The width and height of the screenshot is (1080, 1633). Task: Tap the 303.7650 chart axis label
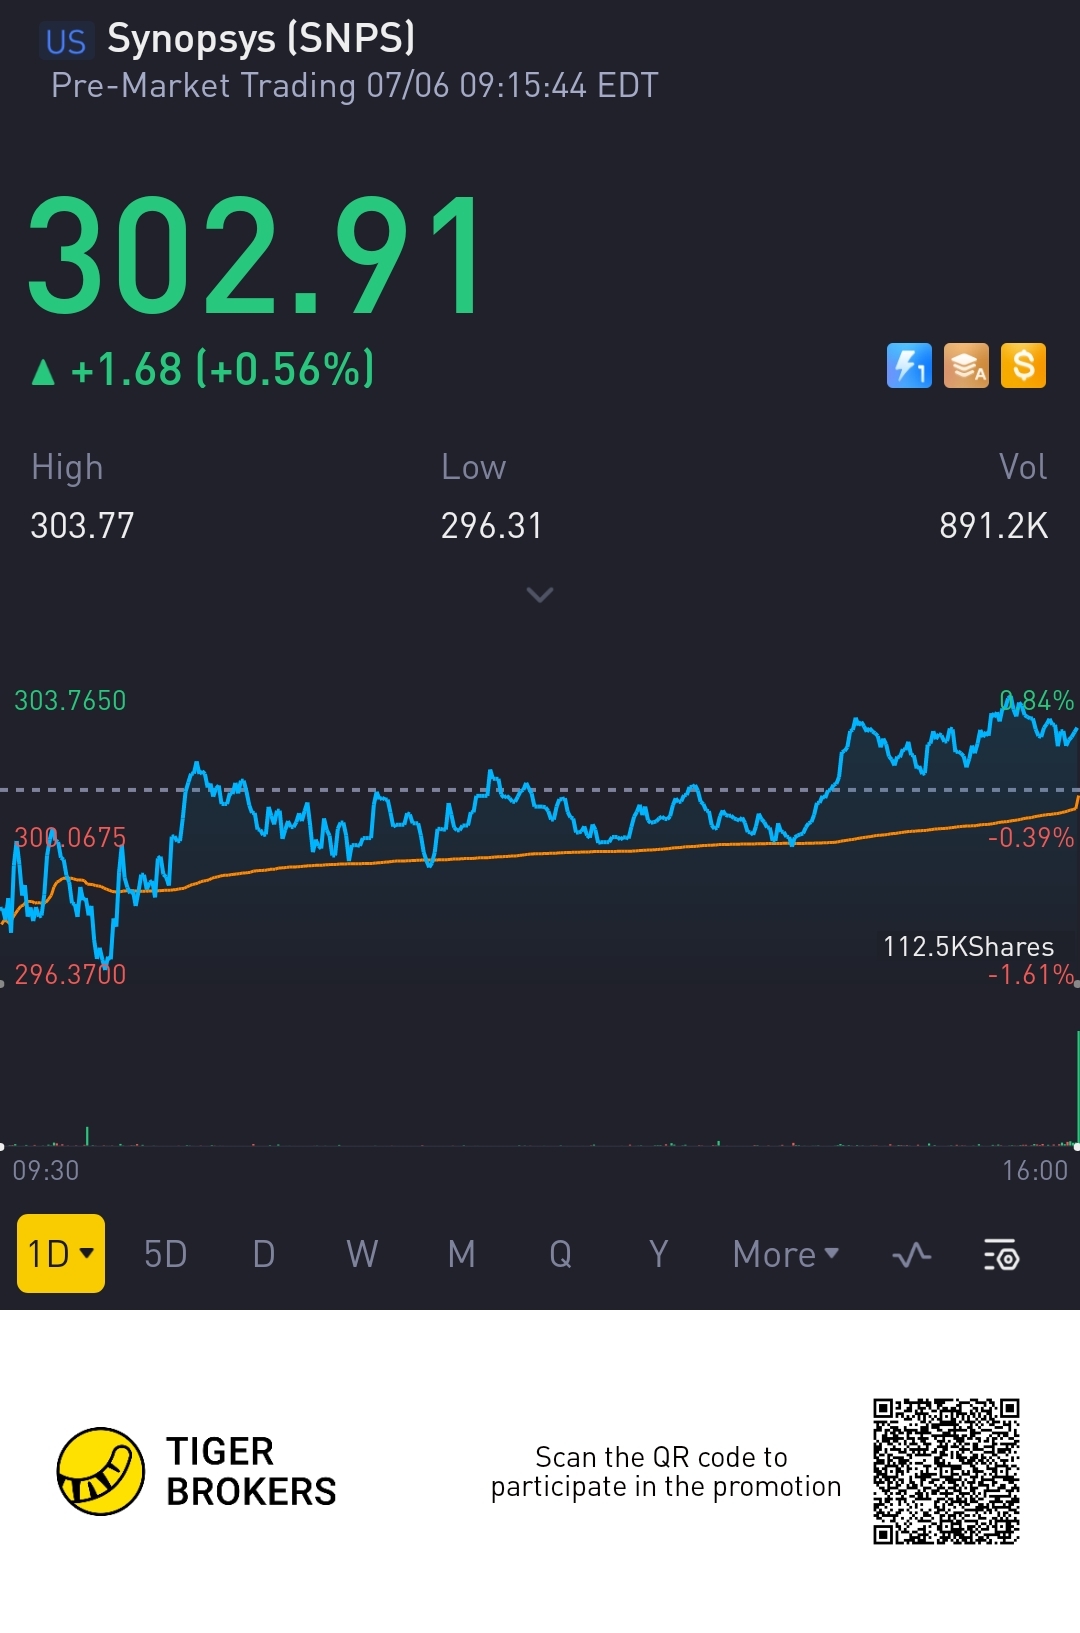point(70,700)
